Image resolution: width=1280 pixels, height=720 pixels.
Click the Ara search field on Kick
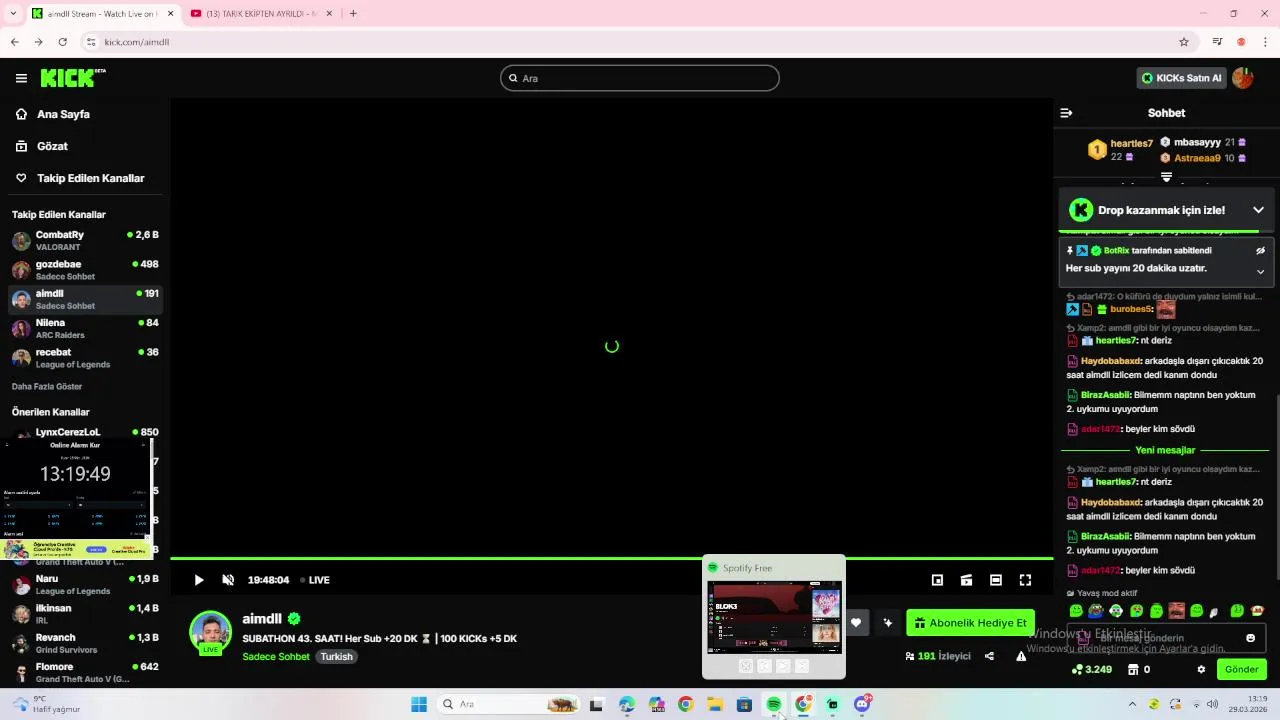pos(640,78)
